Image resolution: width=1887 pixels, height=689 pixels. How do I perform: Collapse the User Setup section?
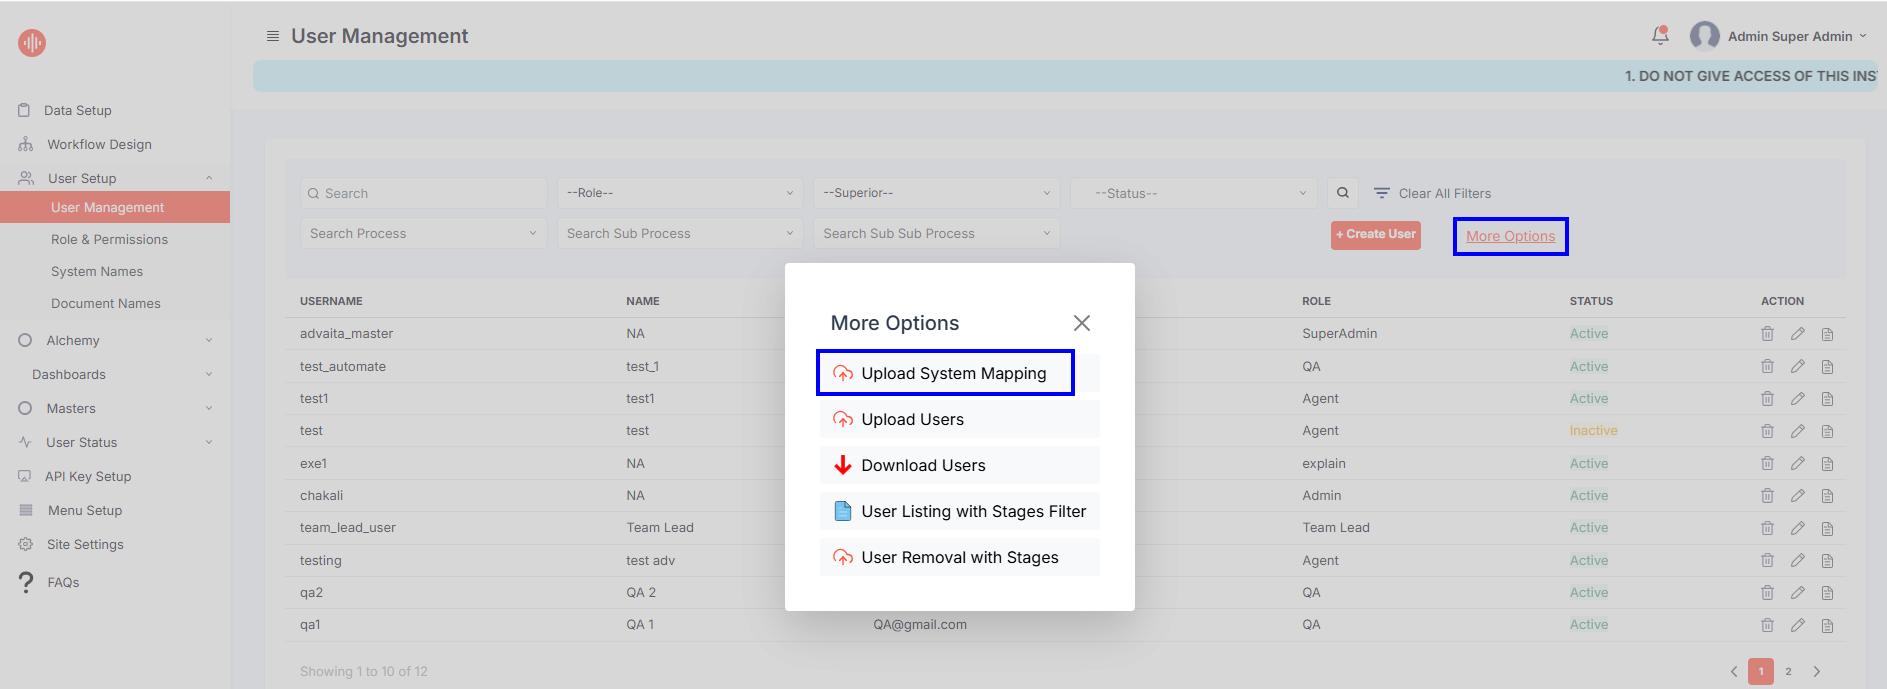[115, 178]
